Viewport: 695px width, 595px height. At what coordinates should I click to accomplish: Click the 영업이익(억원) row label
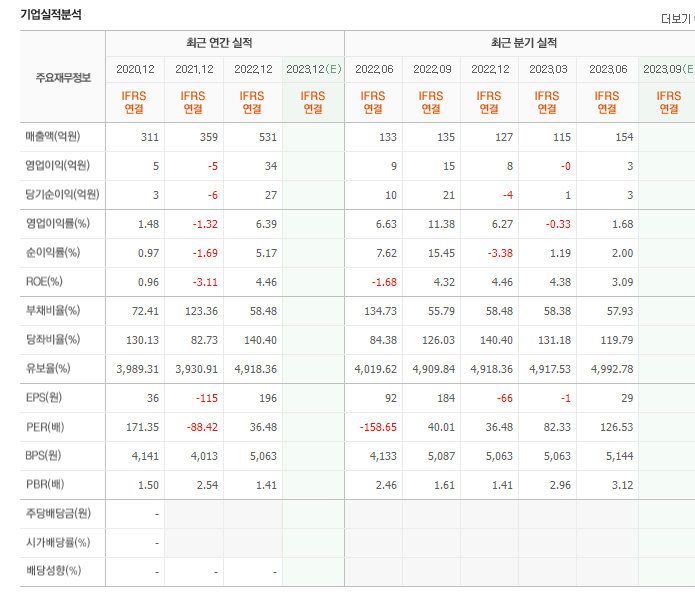[x=58, y=165]
